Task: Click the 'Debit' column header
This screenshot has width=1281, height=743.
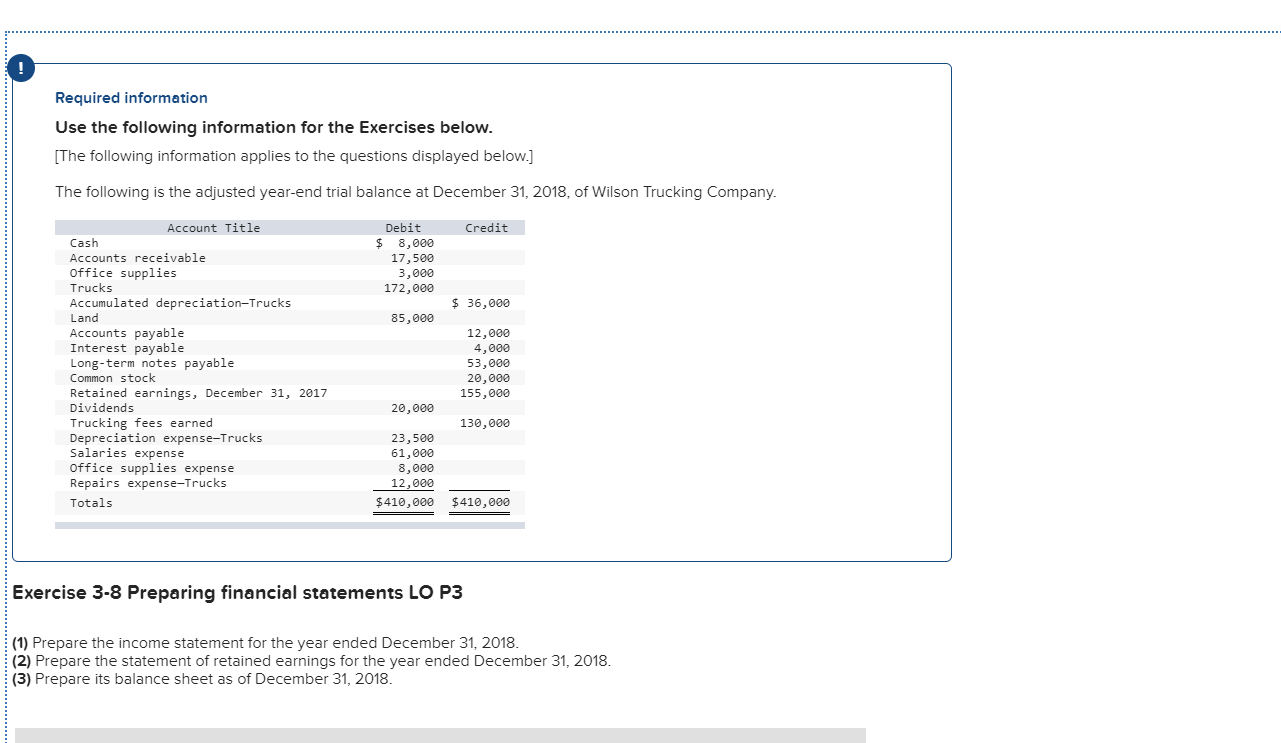Action: [403, 228]
